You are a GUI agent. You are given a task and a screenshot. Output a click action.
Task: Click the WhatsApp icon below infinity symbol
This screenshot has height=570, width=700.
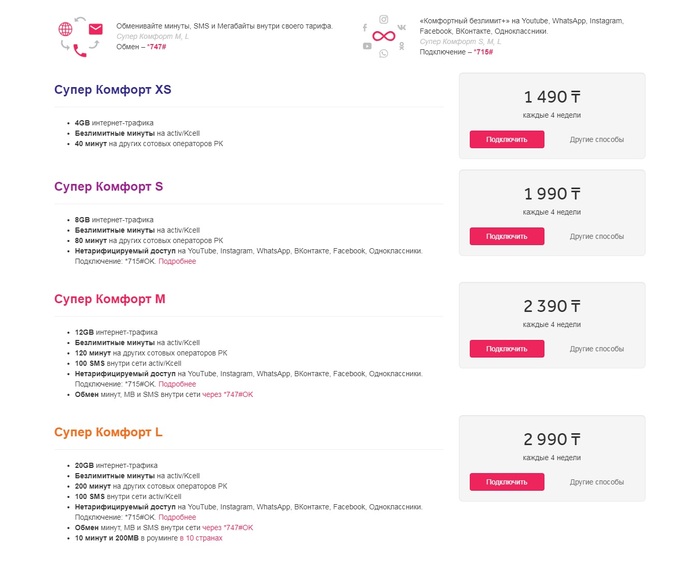click(383, 53)
